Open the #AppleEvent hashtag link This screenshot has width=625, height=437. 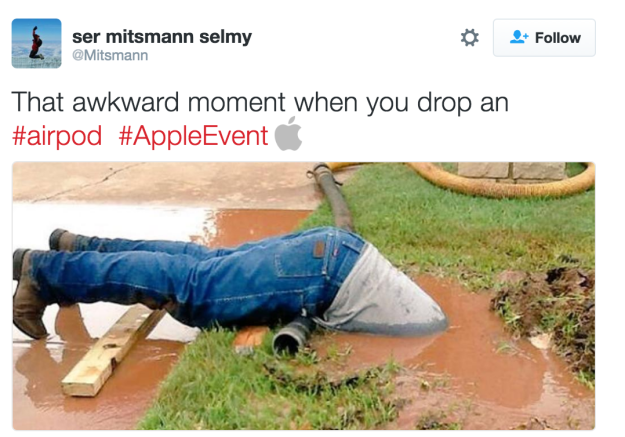tap(193, 136)
